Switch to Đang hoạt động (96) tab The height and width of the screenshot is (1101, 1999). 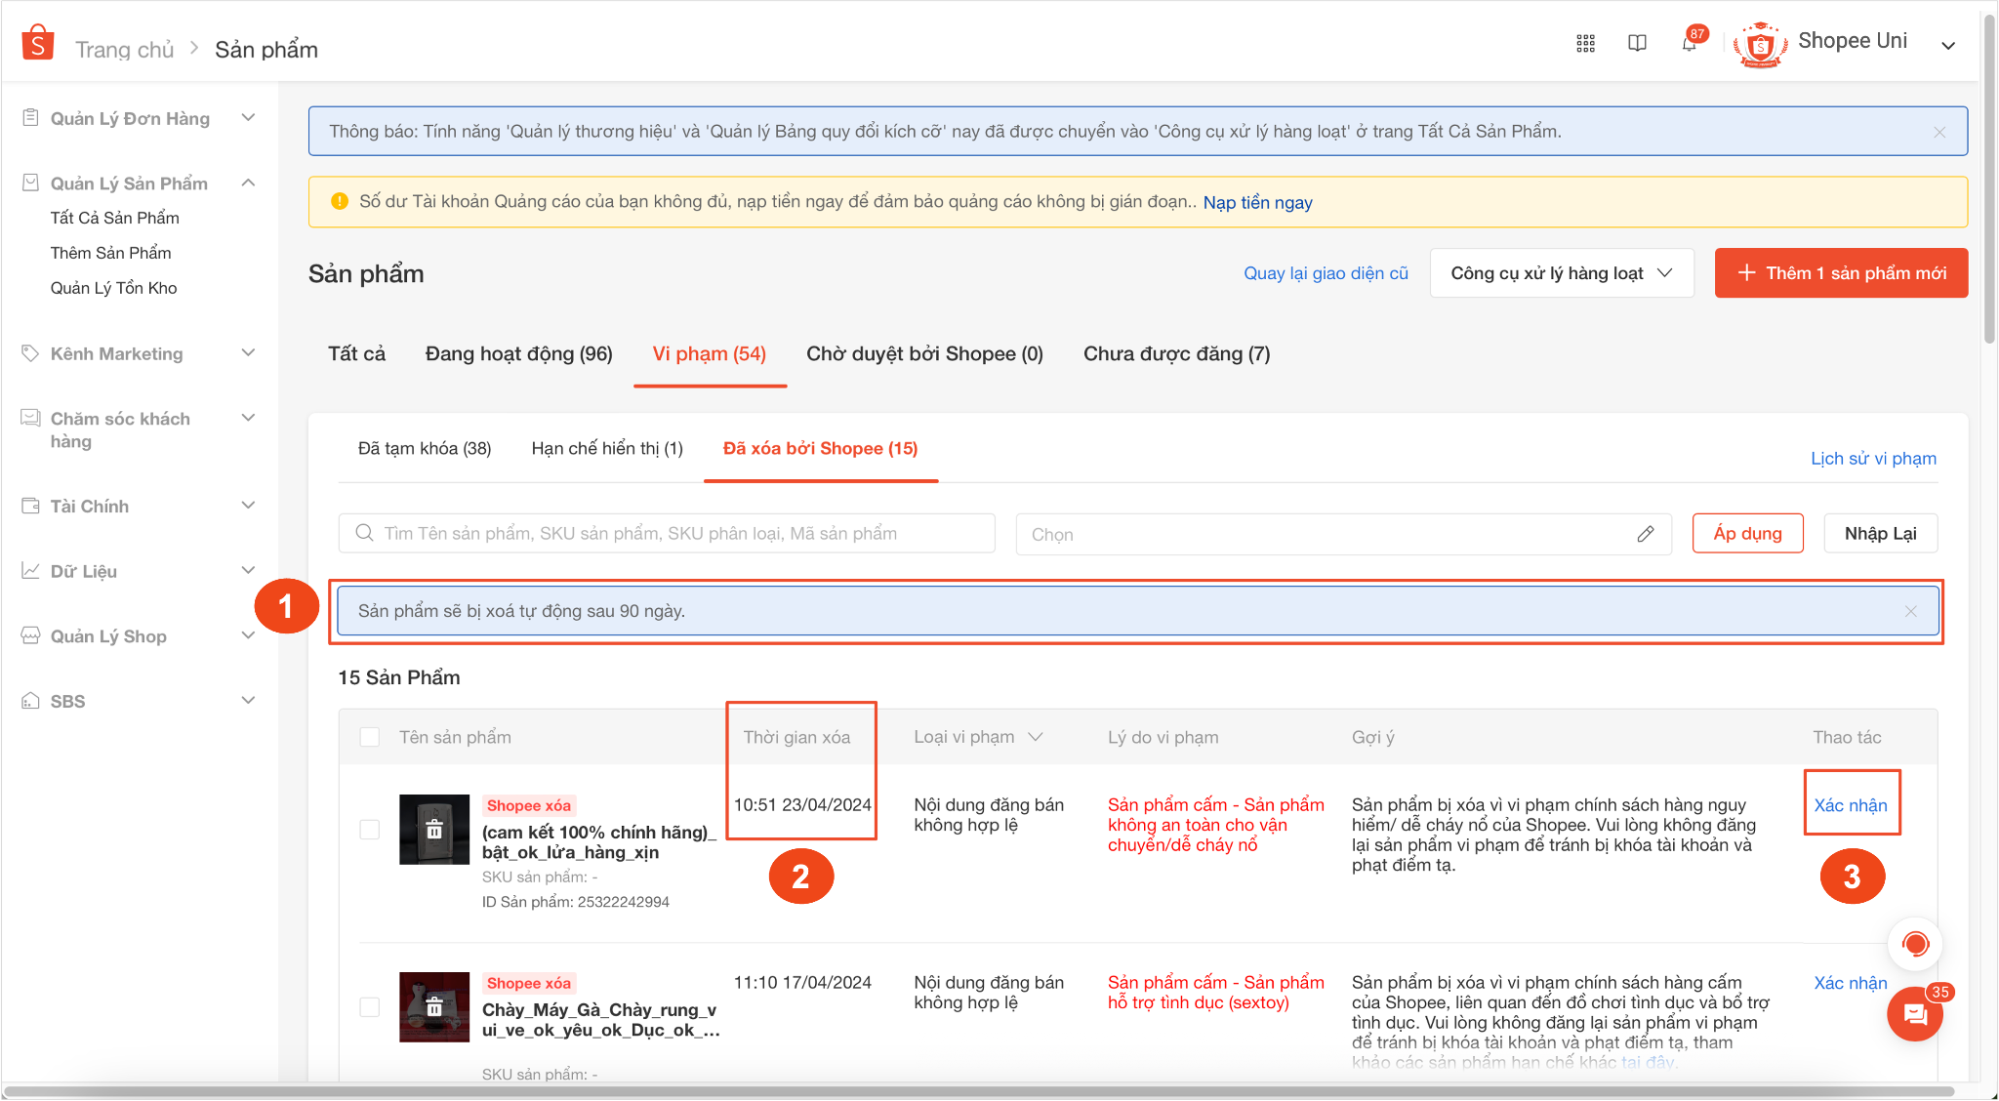coord(518,353)
